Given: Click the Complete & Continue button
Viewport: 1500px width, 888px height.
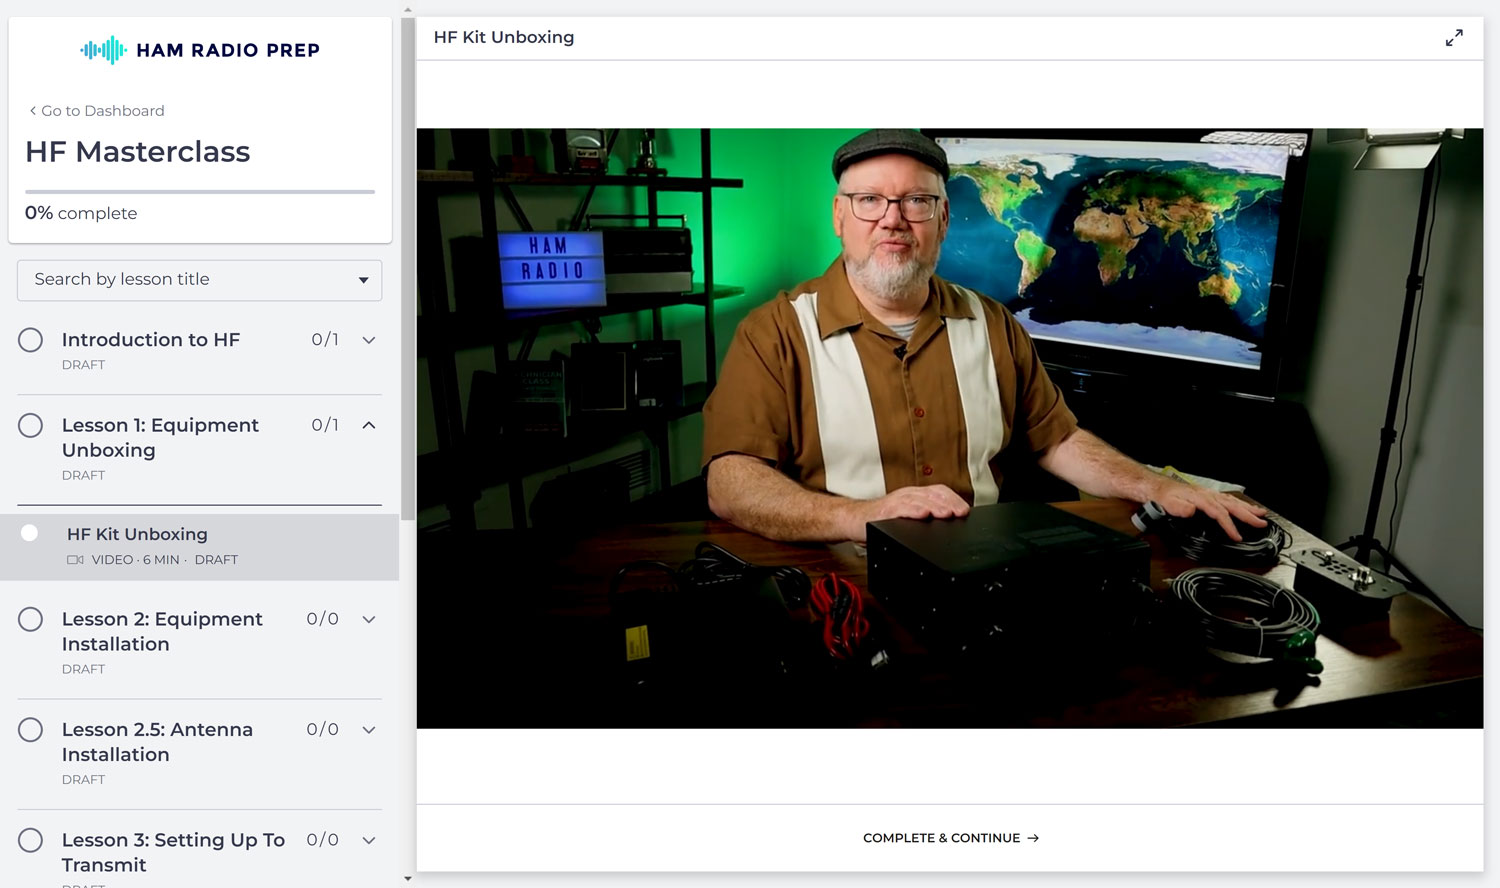Looking at the screenshot, I should [x=950, y=838].
